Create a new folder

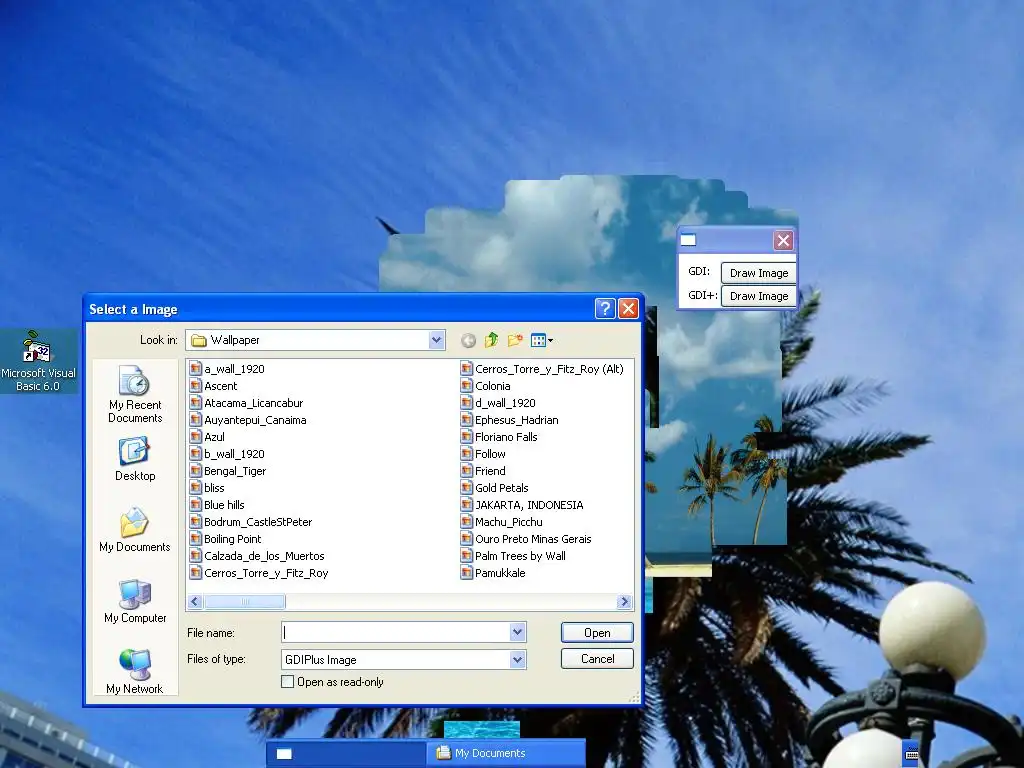click(515, 340)
